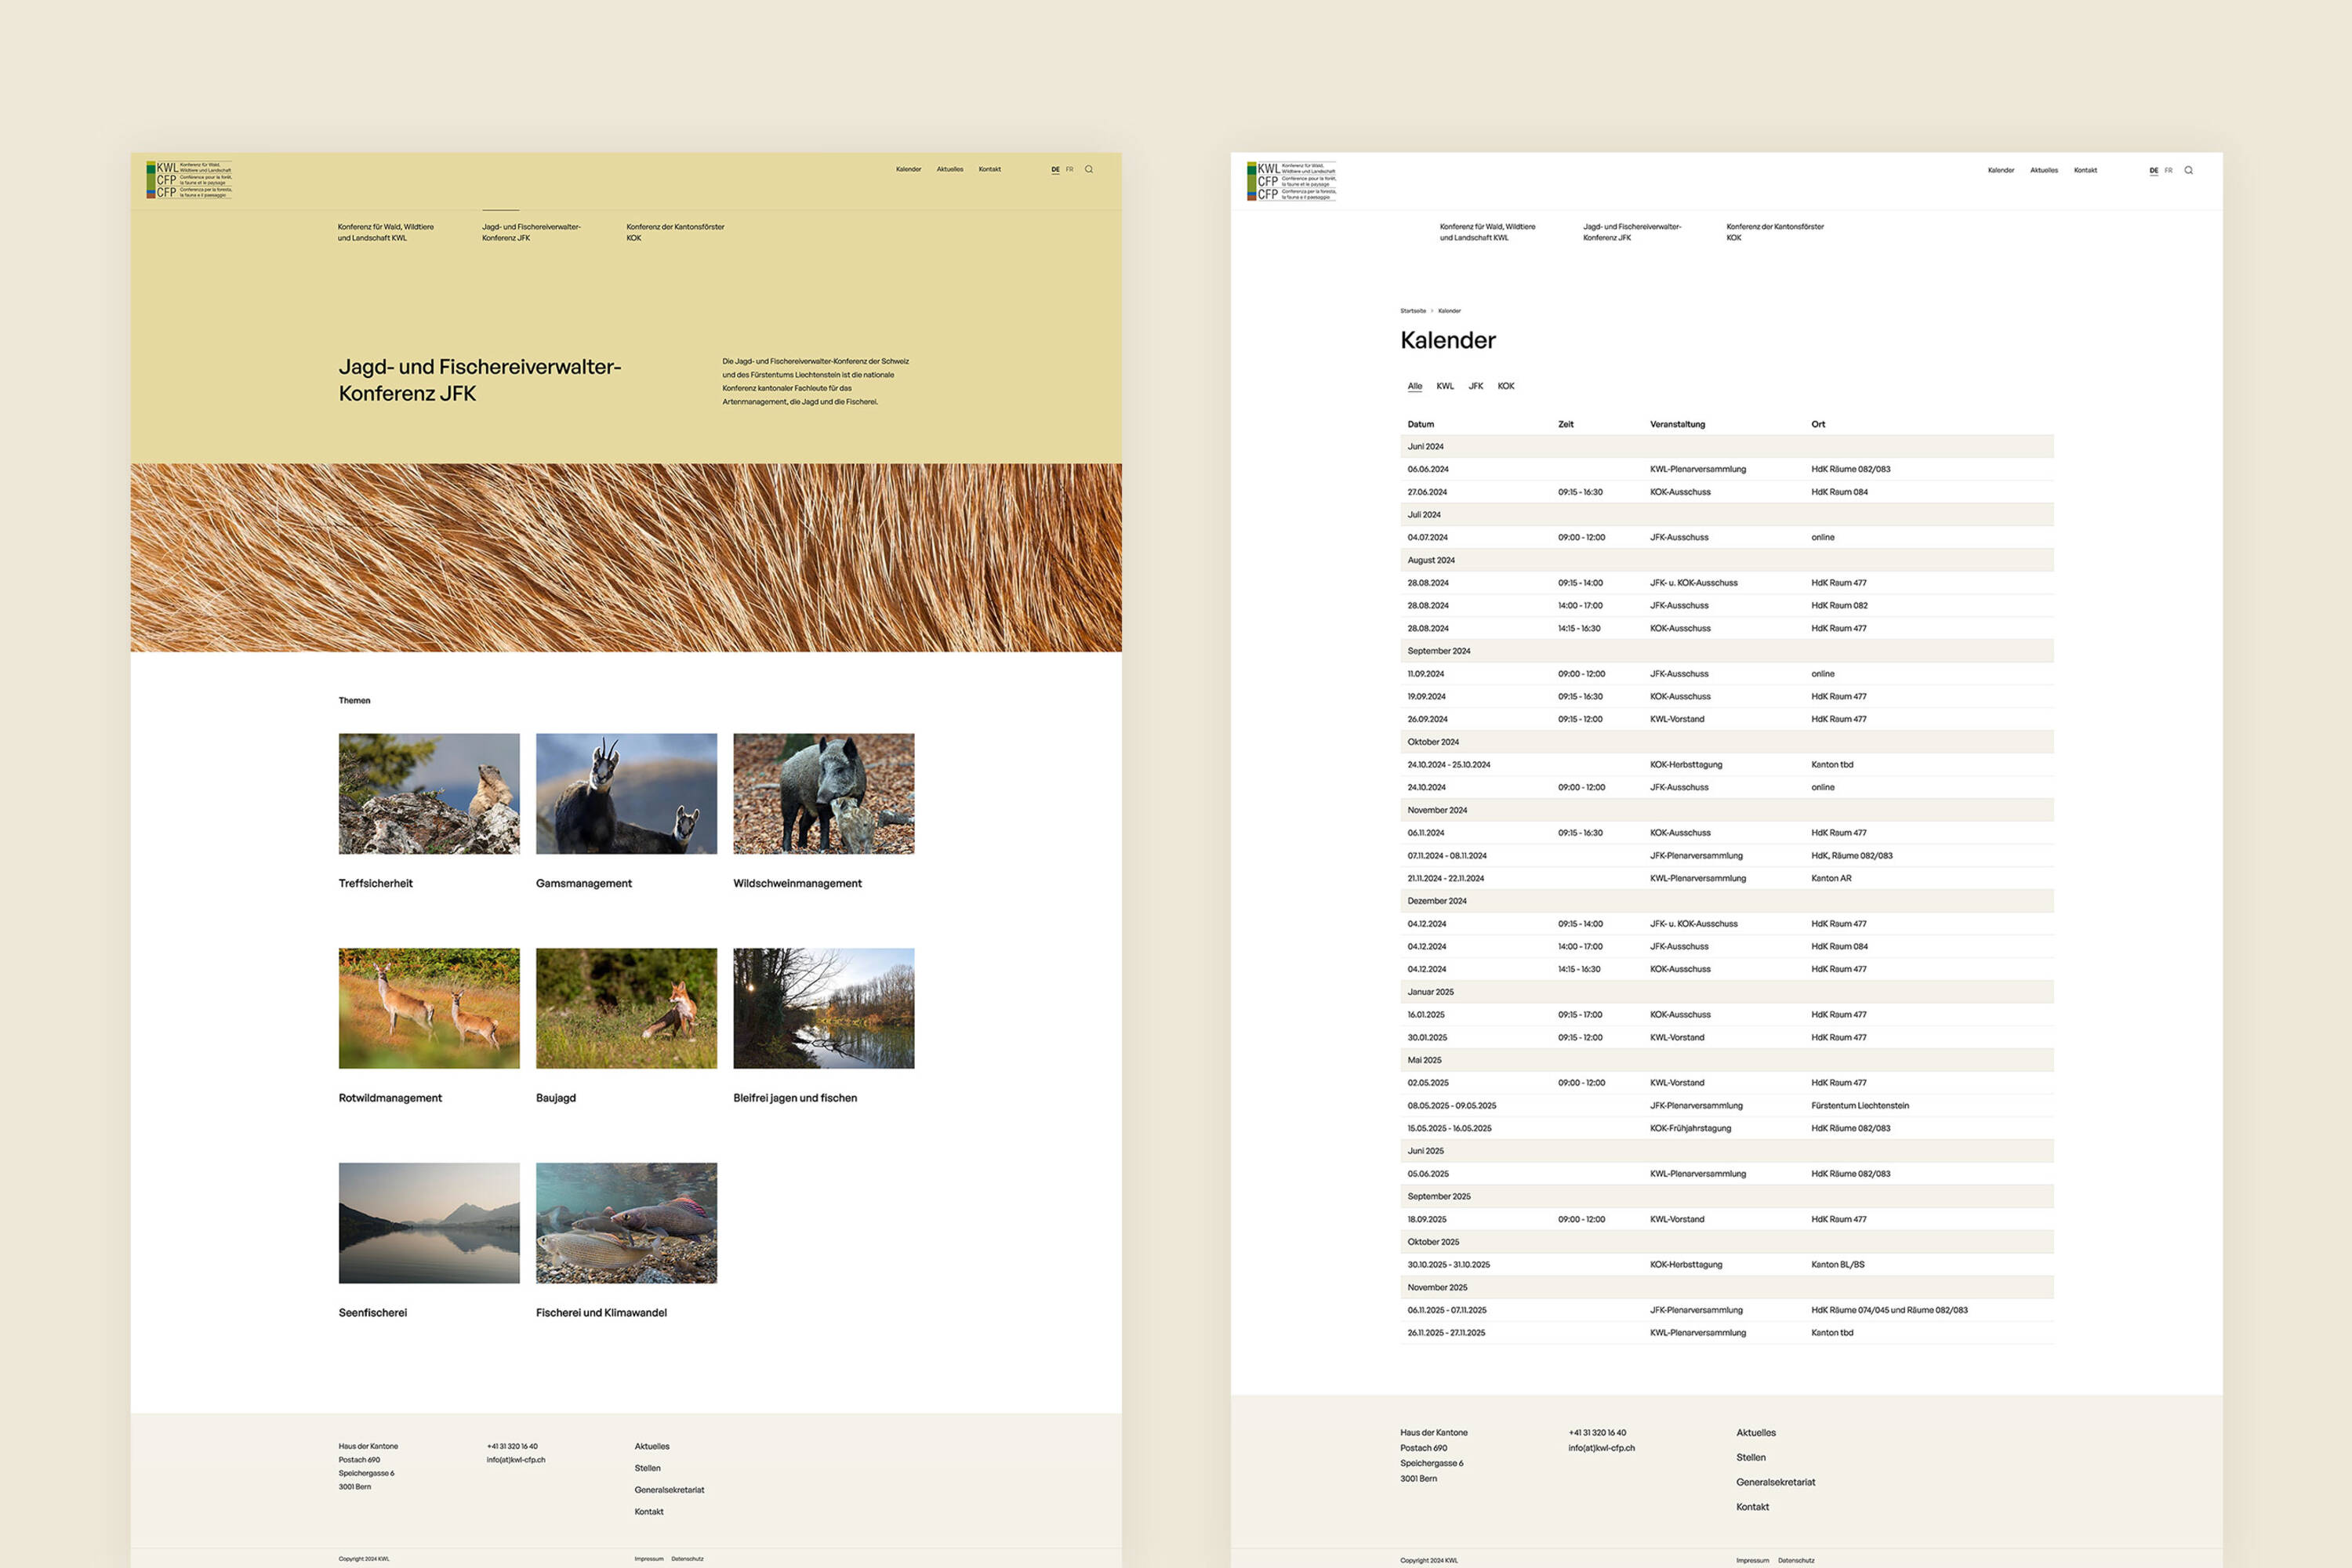This screenshot has height=1568, width=2352.
Task: Open the Fischerei und Klimawandel fish thumbnail
Action: click(x=626, y=1223)
